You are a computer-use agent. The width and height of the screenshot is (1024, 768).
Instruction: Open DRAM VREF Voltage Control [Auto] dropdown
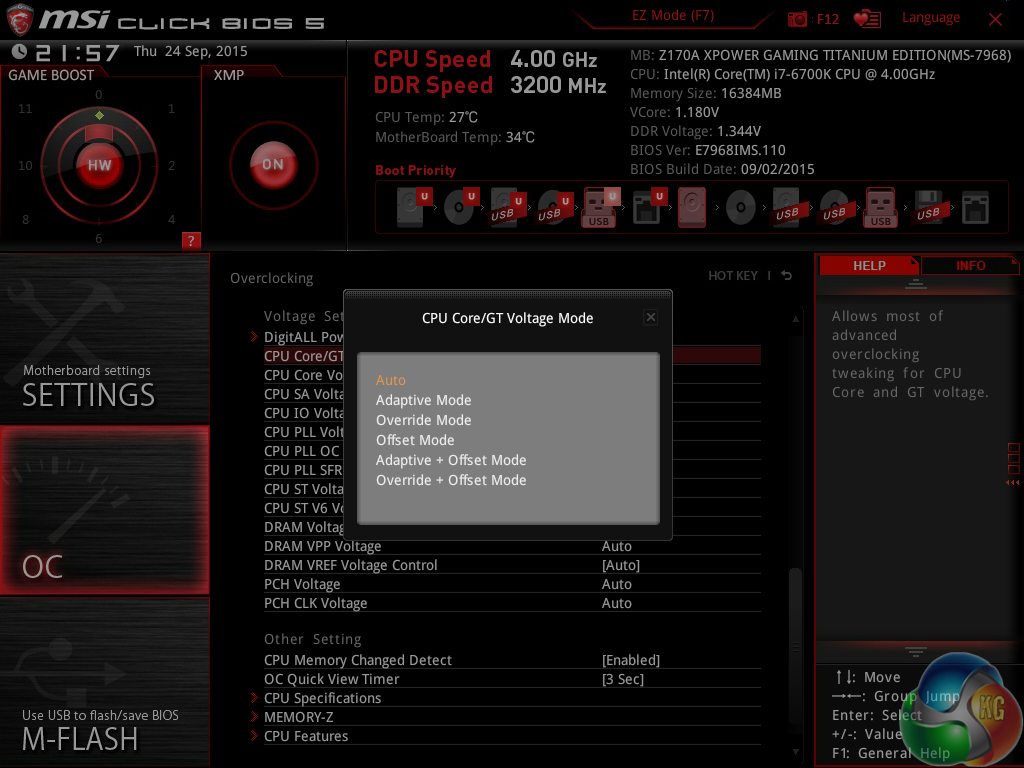(620, 566)
